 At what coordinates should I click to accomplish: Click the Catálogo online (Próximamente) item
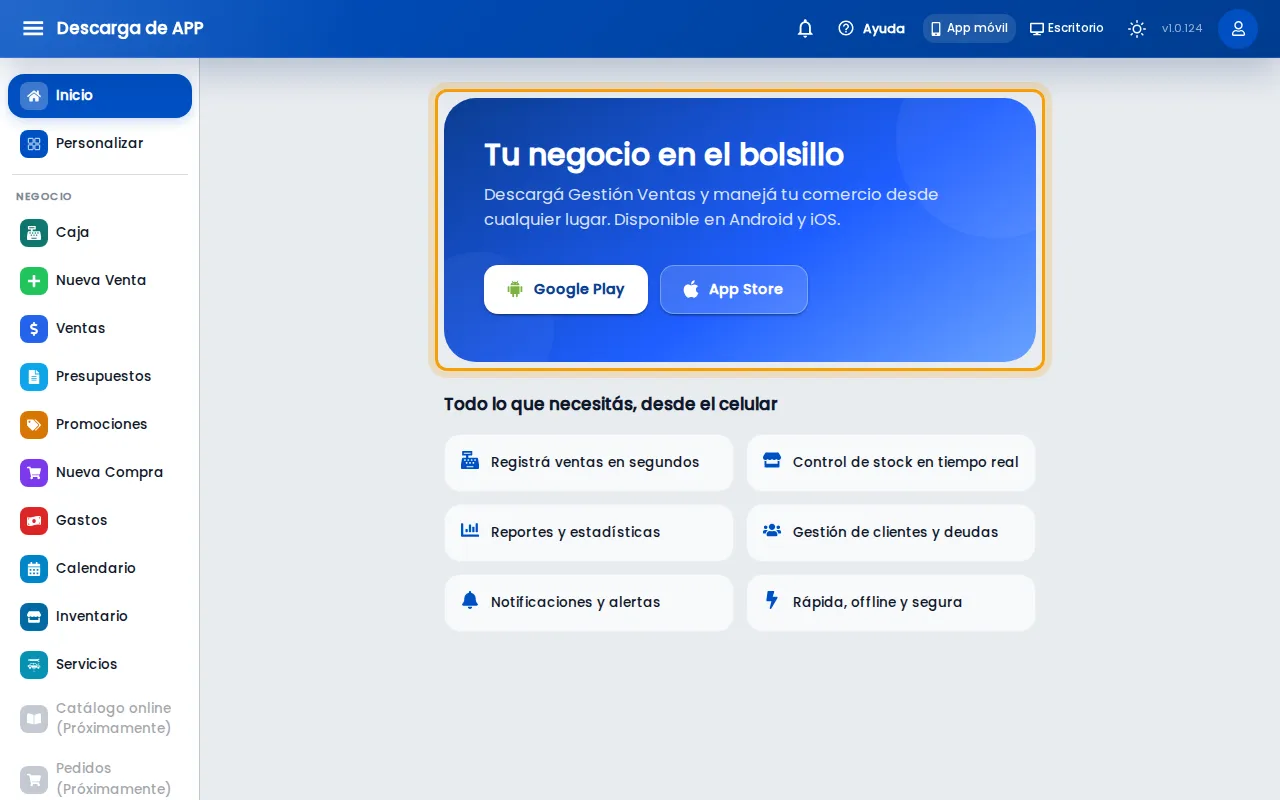(100, 719)
